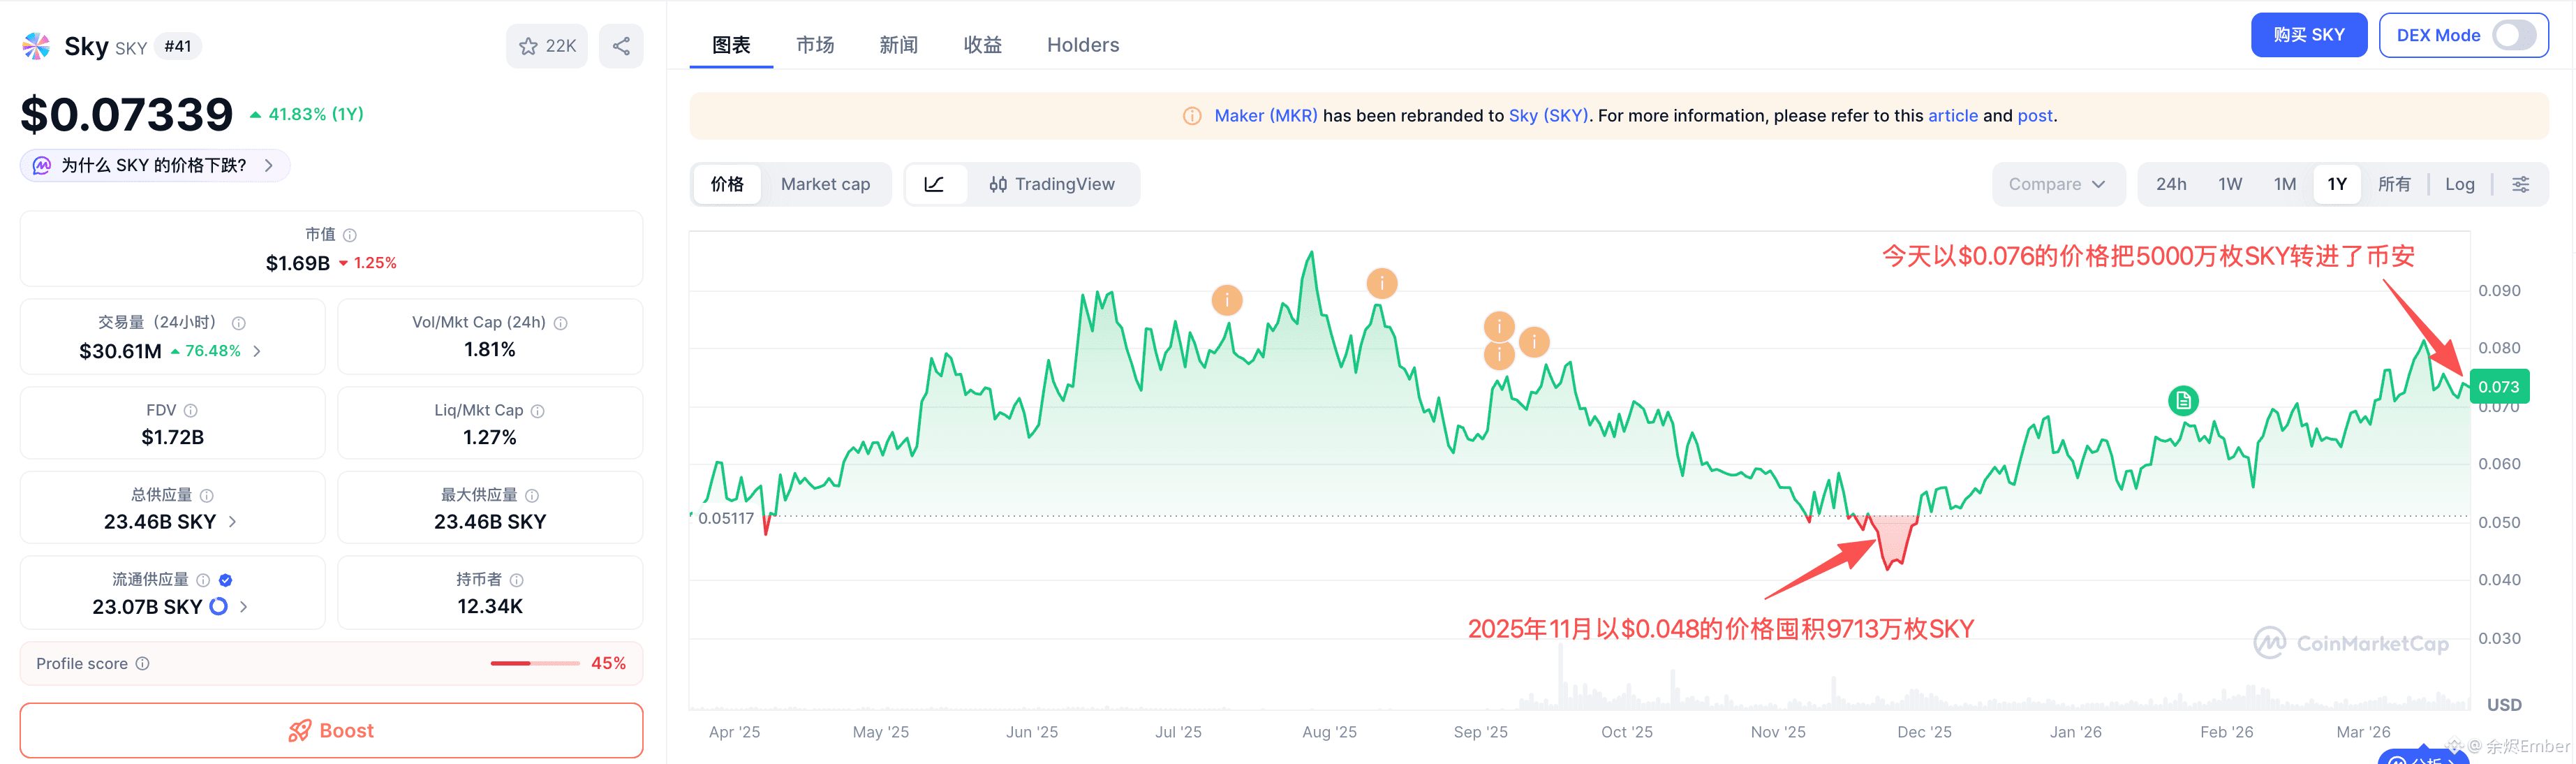Select the line chart icon
Image resolution: width=2576 pixels, height=764 pixels.
[934, 184]
